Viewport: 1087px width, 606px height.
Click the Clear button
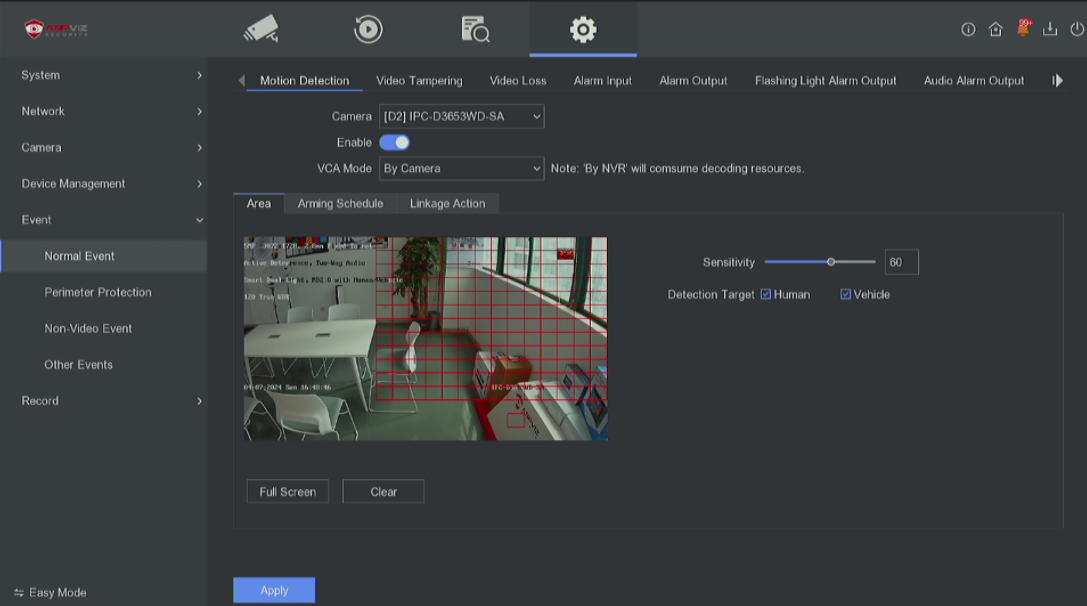coord(383,492)
